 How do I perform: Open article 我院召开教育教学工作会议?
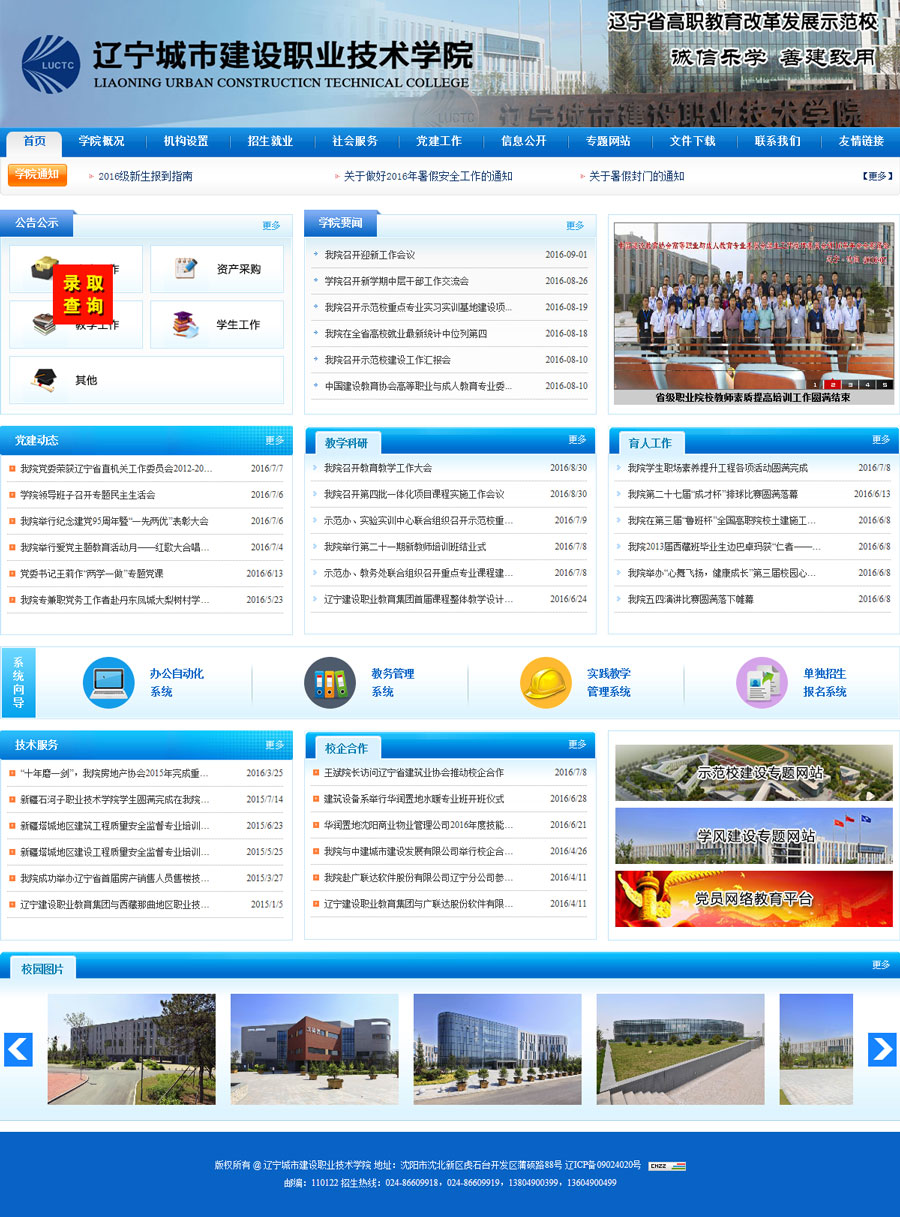click(x=378, y=468)
